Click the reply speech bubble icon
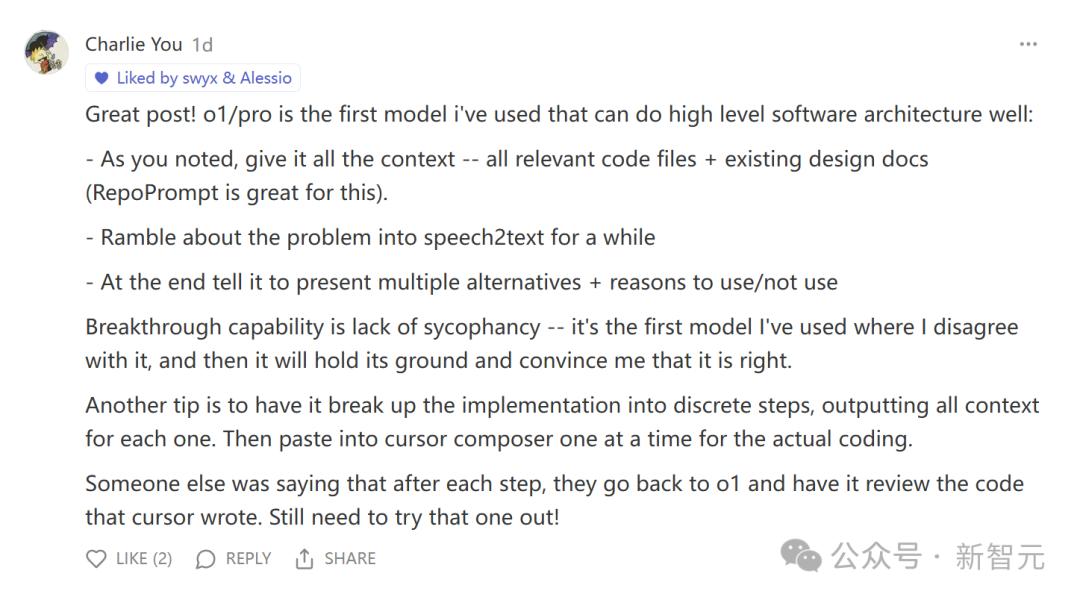The width and height of the screenshot is (1080, 600). point(206,559)
